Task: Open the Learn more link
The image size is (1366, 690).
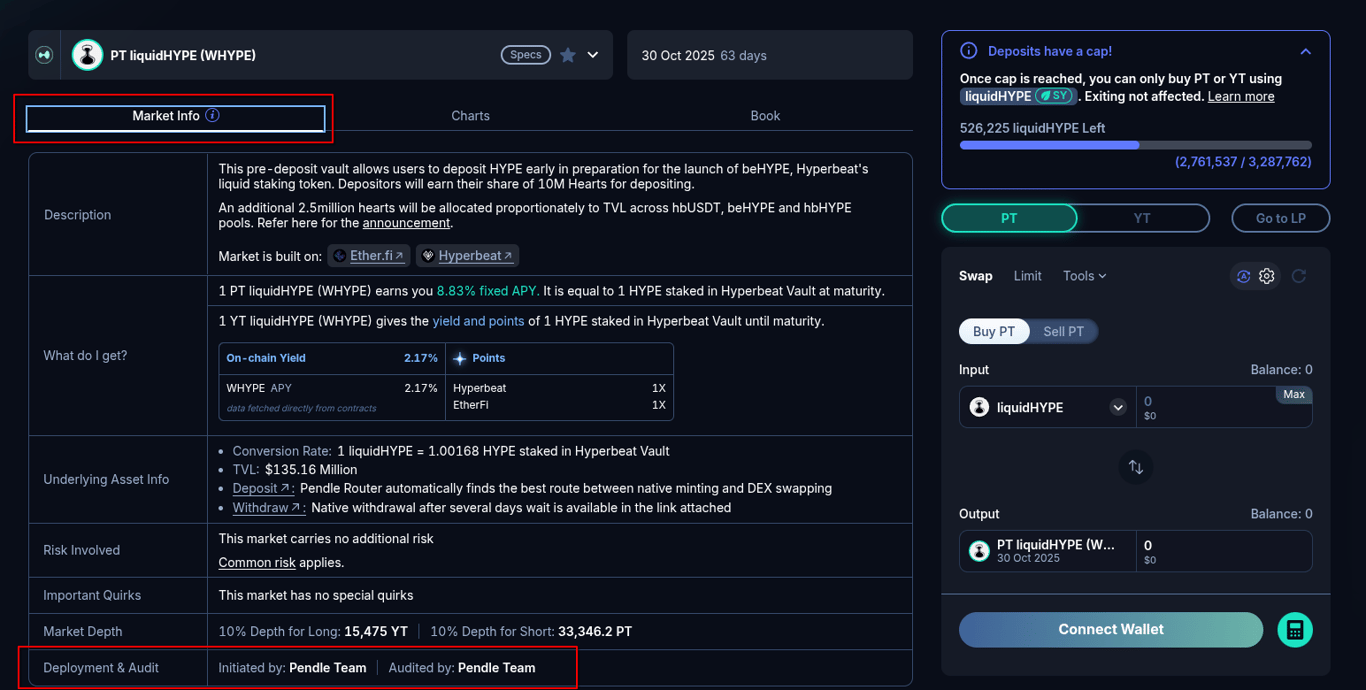Action: (1241, 96)
